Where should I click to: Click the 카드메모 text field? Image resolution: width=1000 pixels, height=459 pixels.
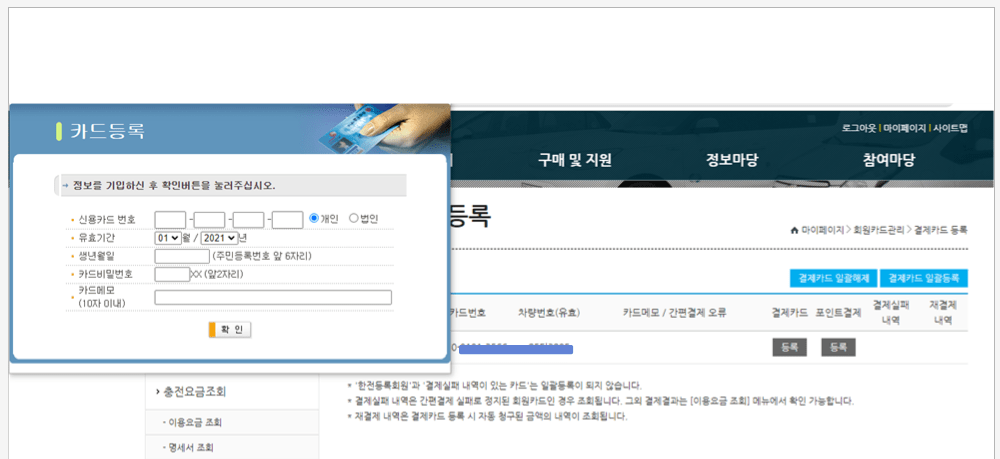pos(273,298)
